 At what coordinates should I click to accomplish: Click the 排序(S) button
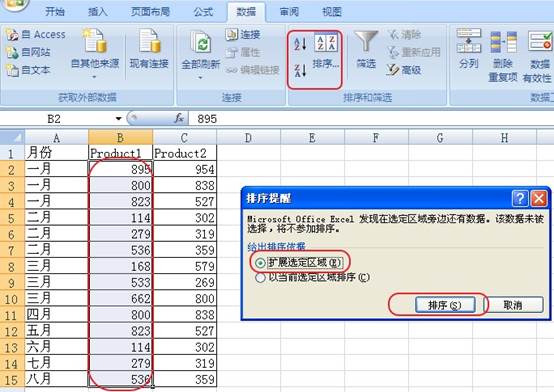444,305
